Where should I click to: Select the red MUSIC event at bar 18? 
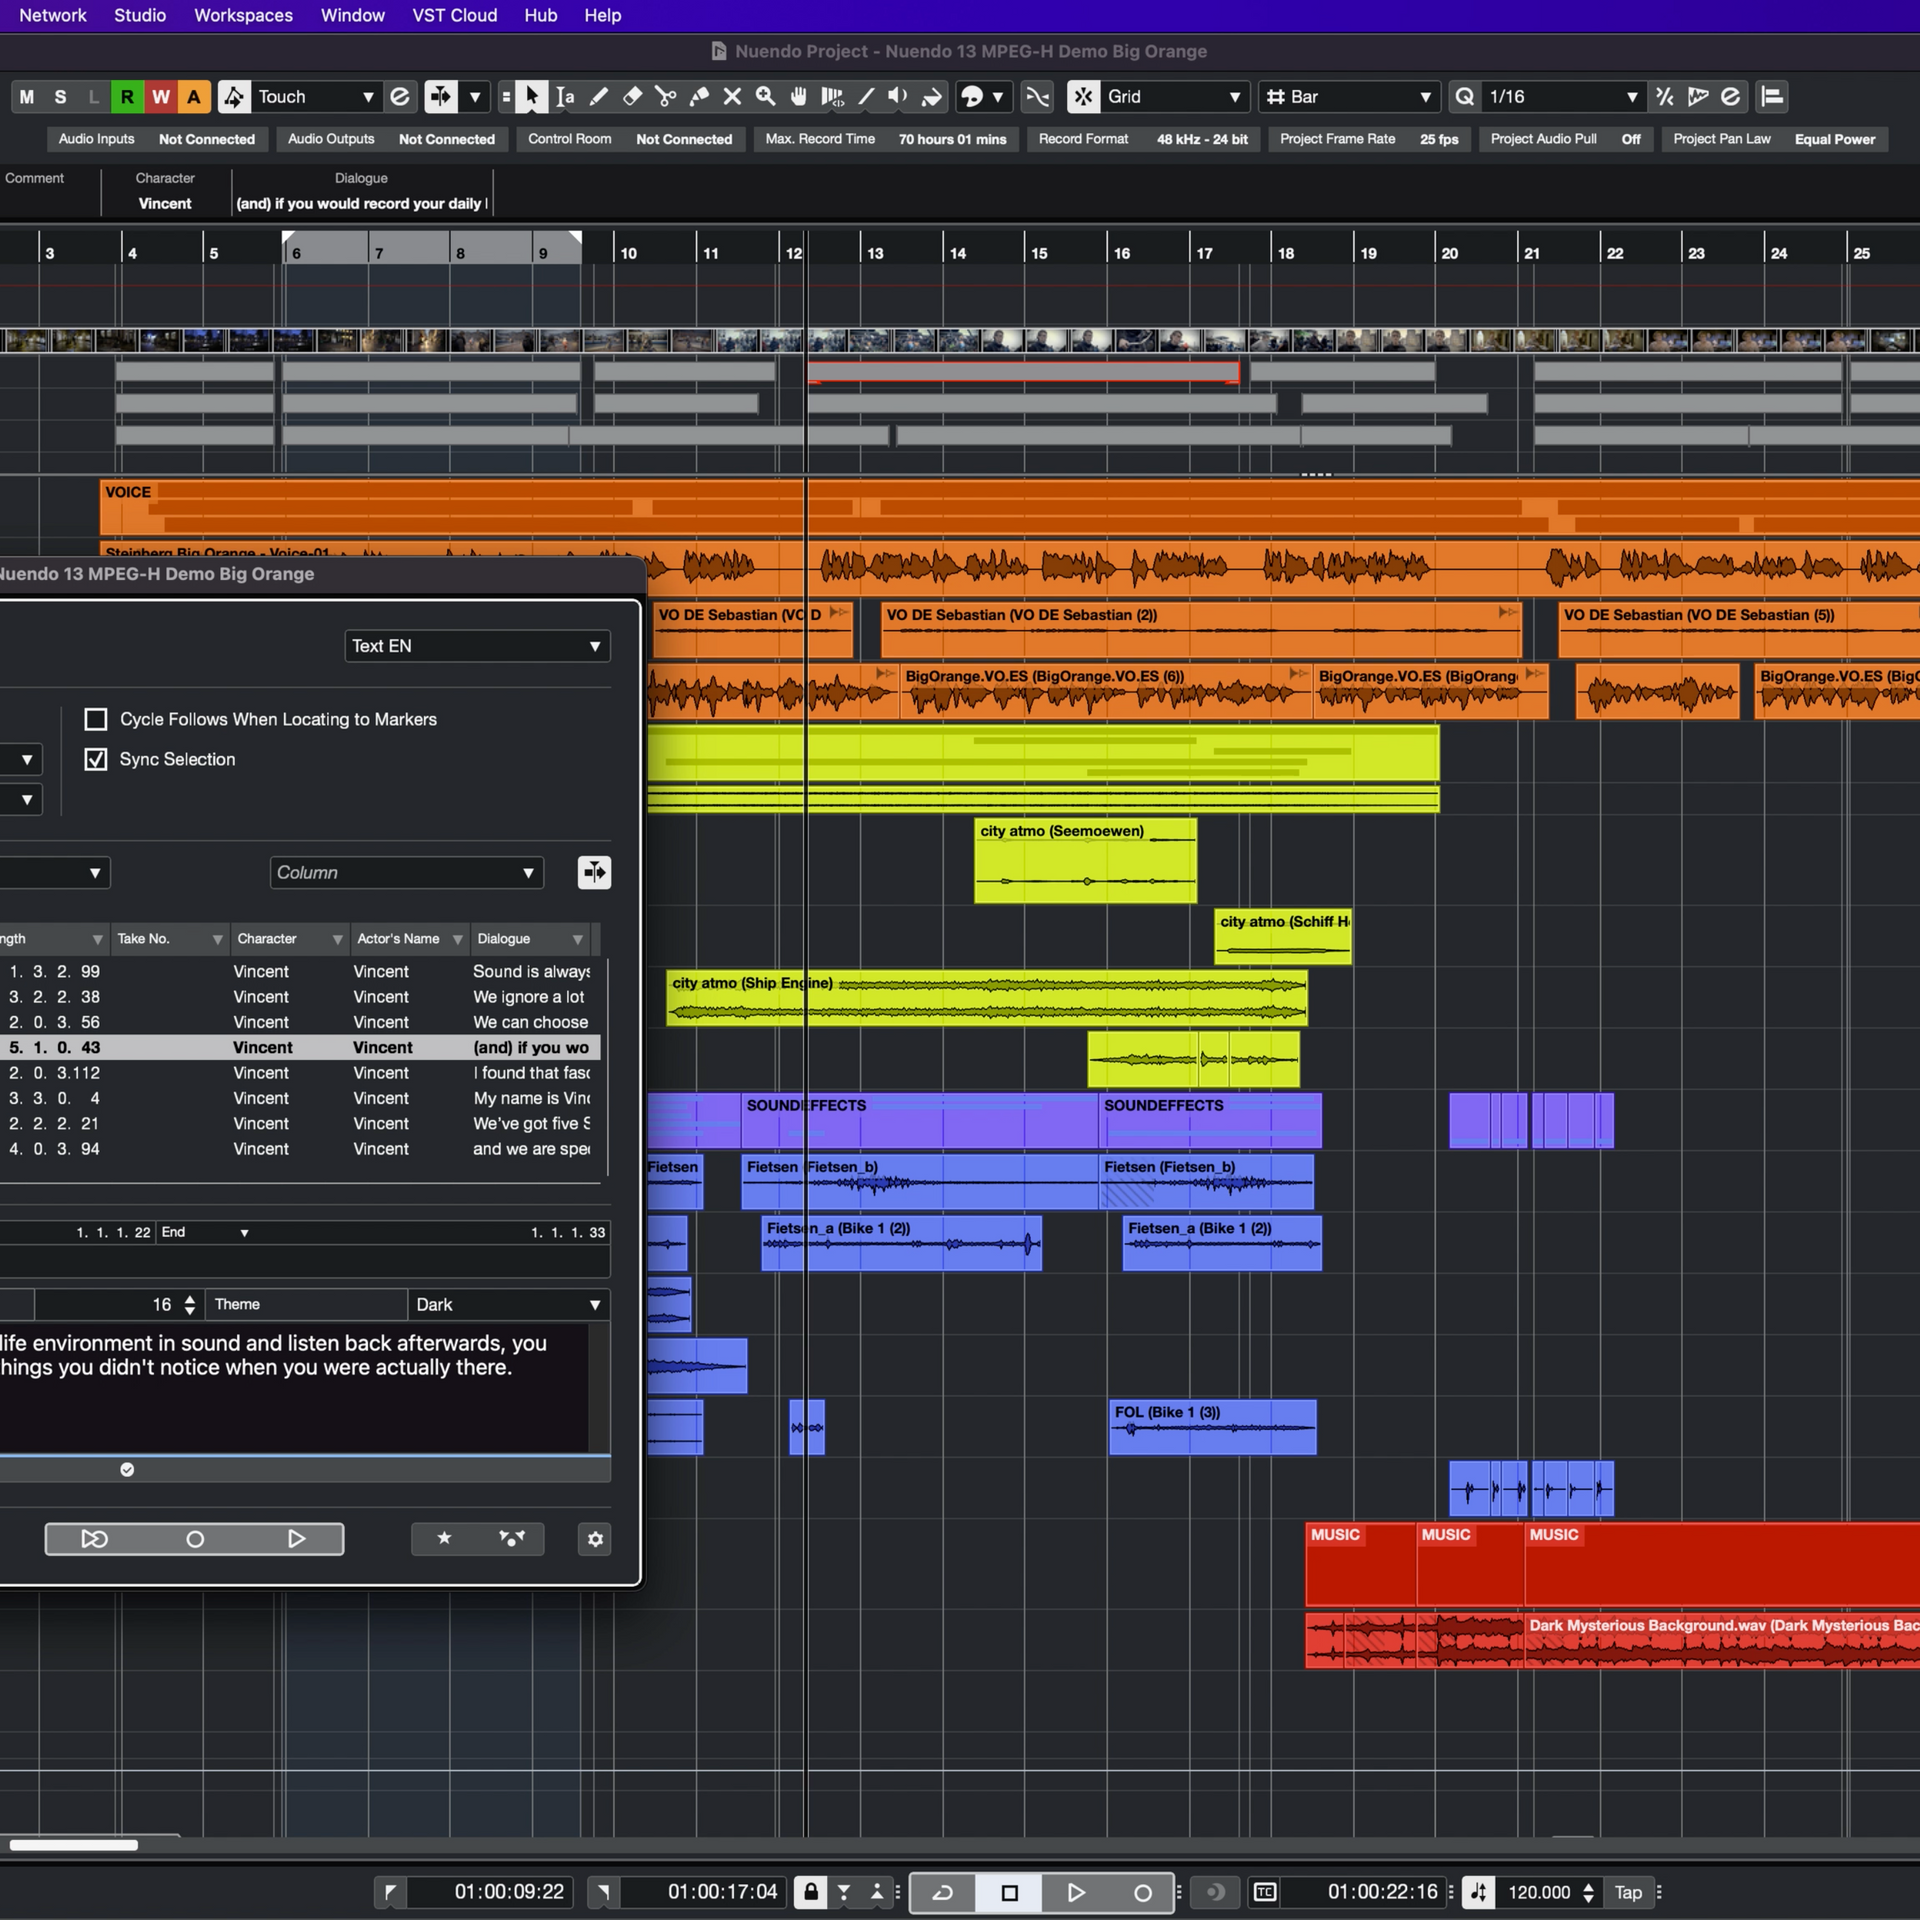click(x=1360, y=1563)
